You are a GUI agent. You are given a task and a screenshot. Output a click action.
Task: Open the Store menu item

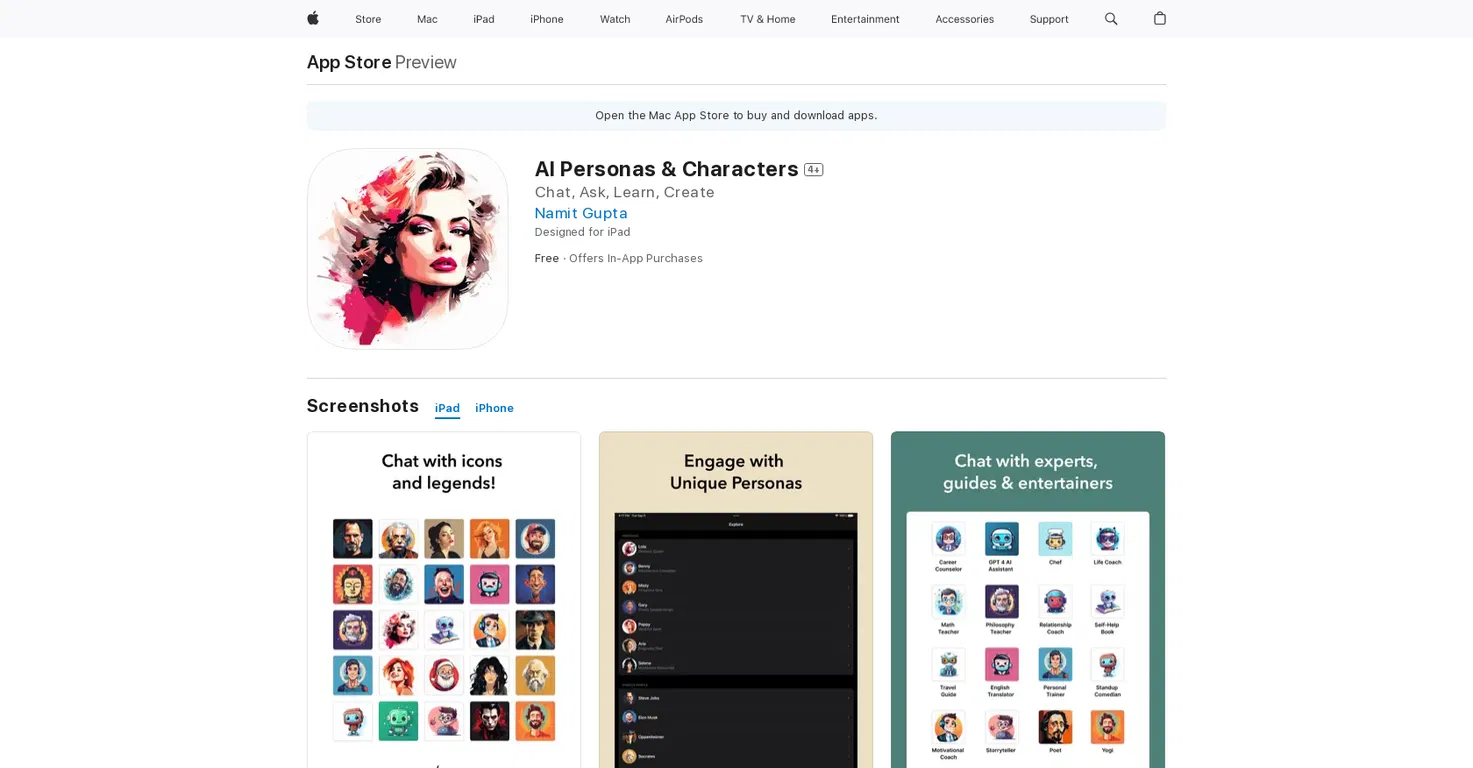[x=368, y=19]
